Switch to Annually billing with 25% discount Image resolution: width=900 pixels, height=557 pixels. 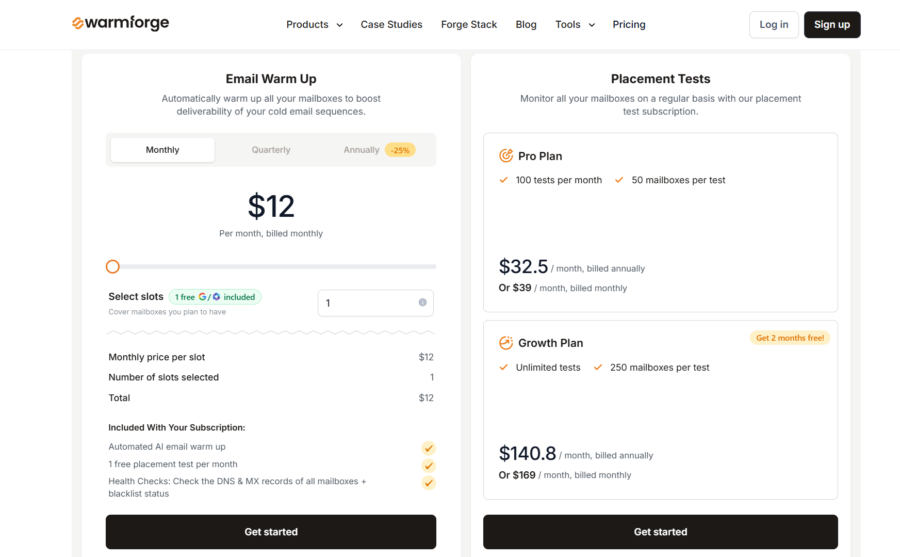pos(378,150)
